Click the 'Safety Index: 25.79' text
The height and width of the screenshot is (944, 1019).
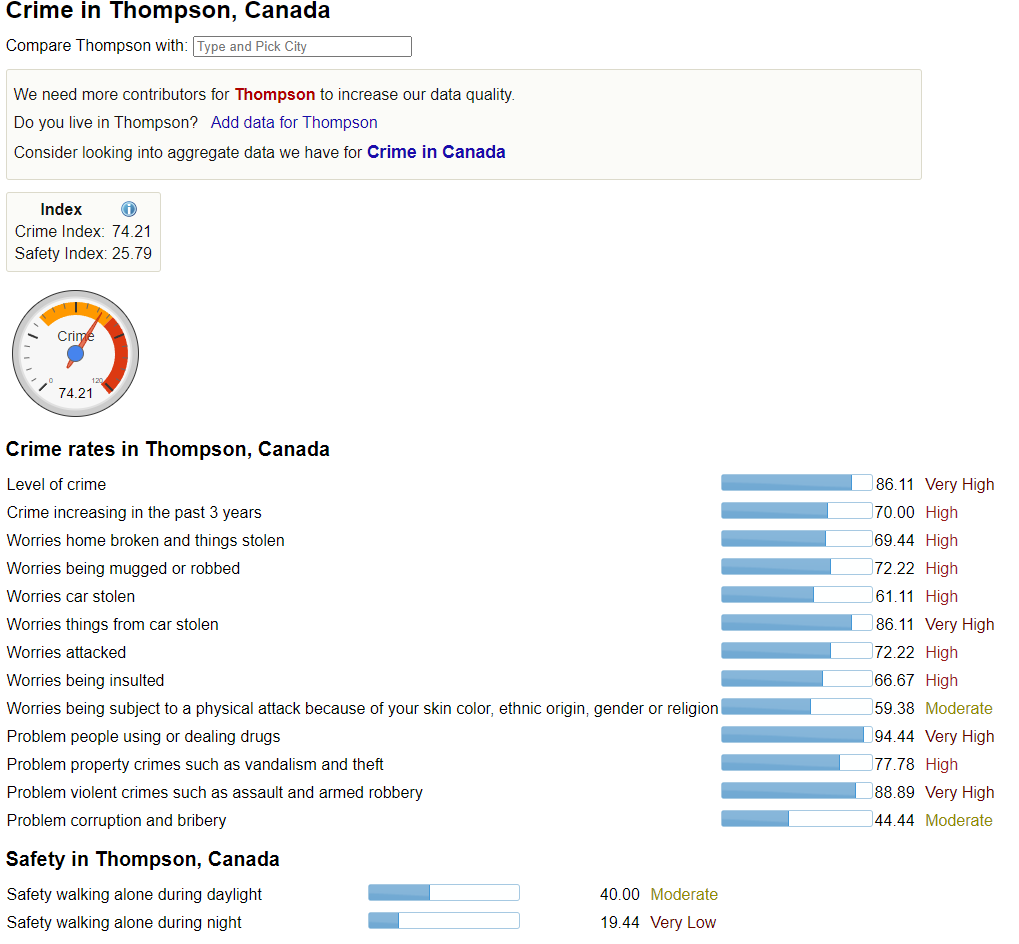tap(83, 253)
